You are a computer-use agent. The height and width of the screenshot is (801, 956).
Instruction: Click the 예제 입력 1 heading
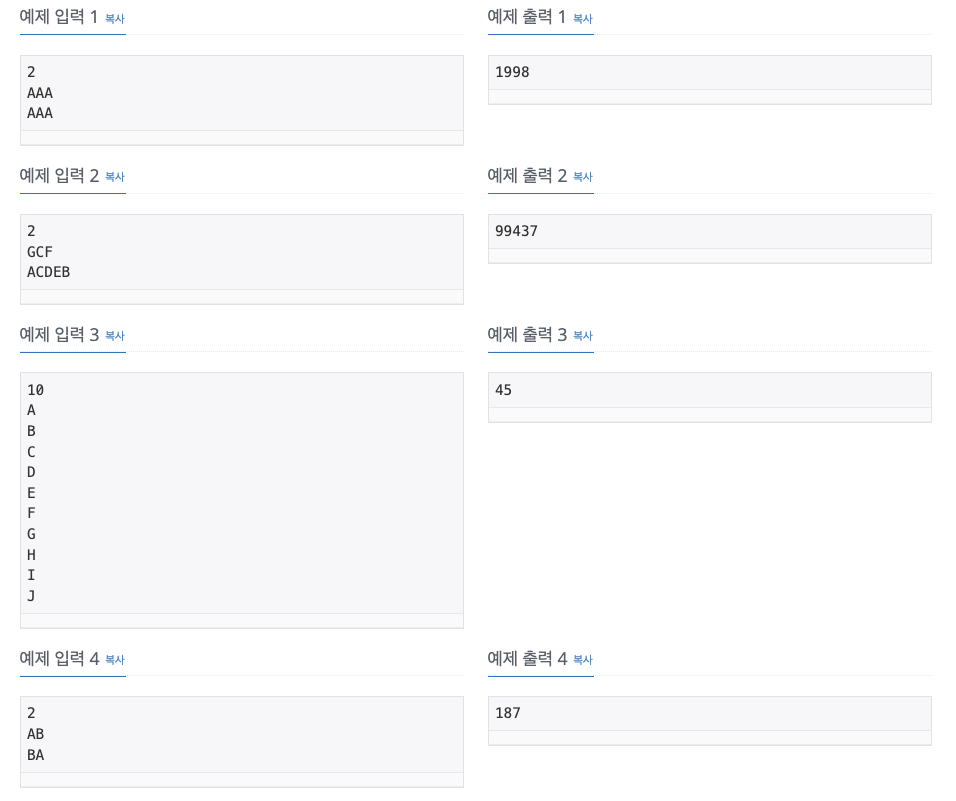coord(59,17)
